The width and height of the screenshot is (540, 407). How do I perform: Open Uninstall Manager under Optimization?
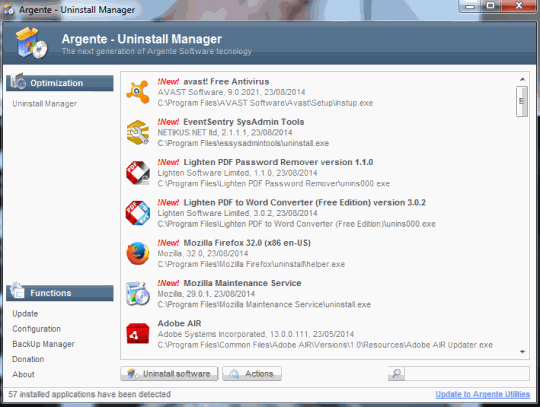point(44,104)
